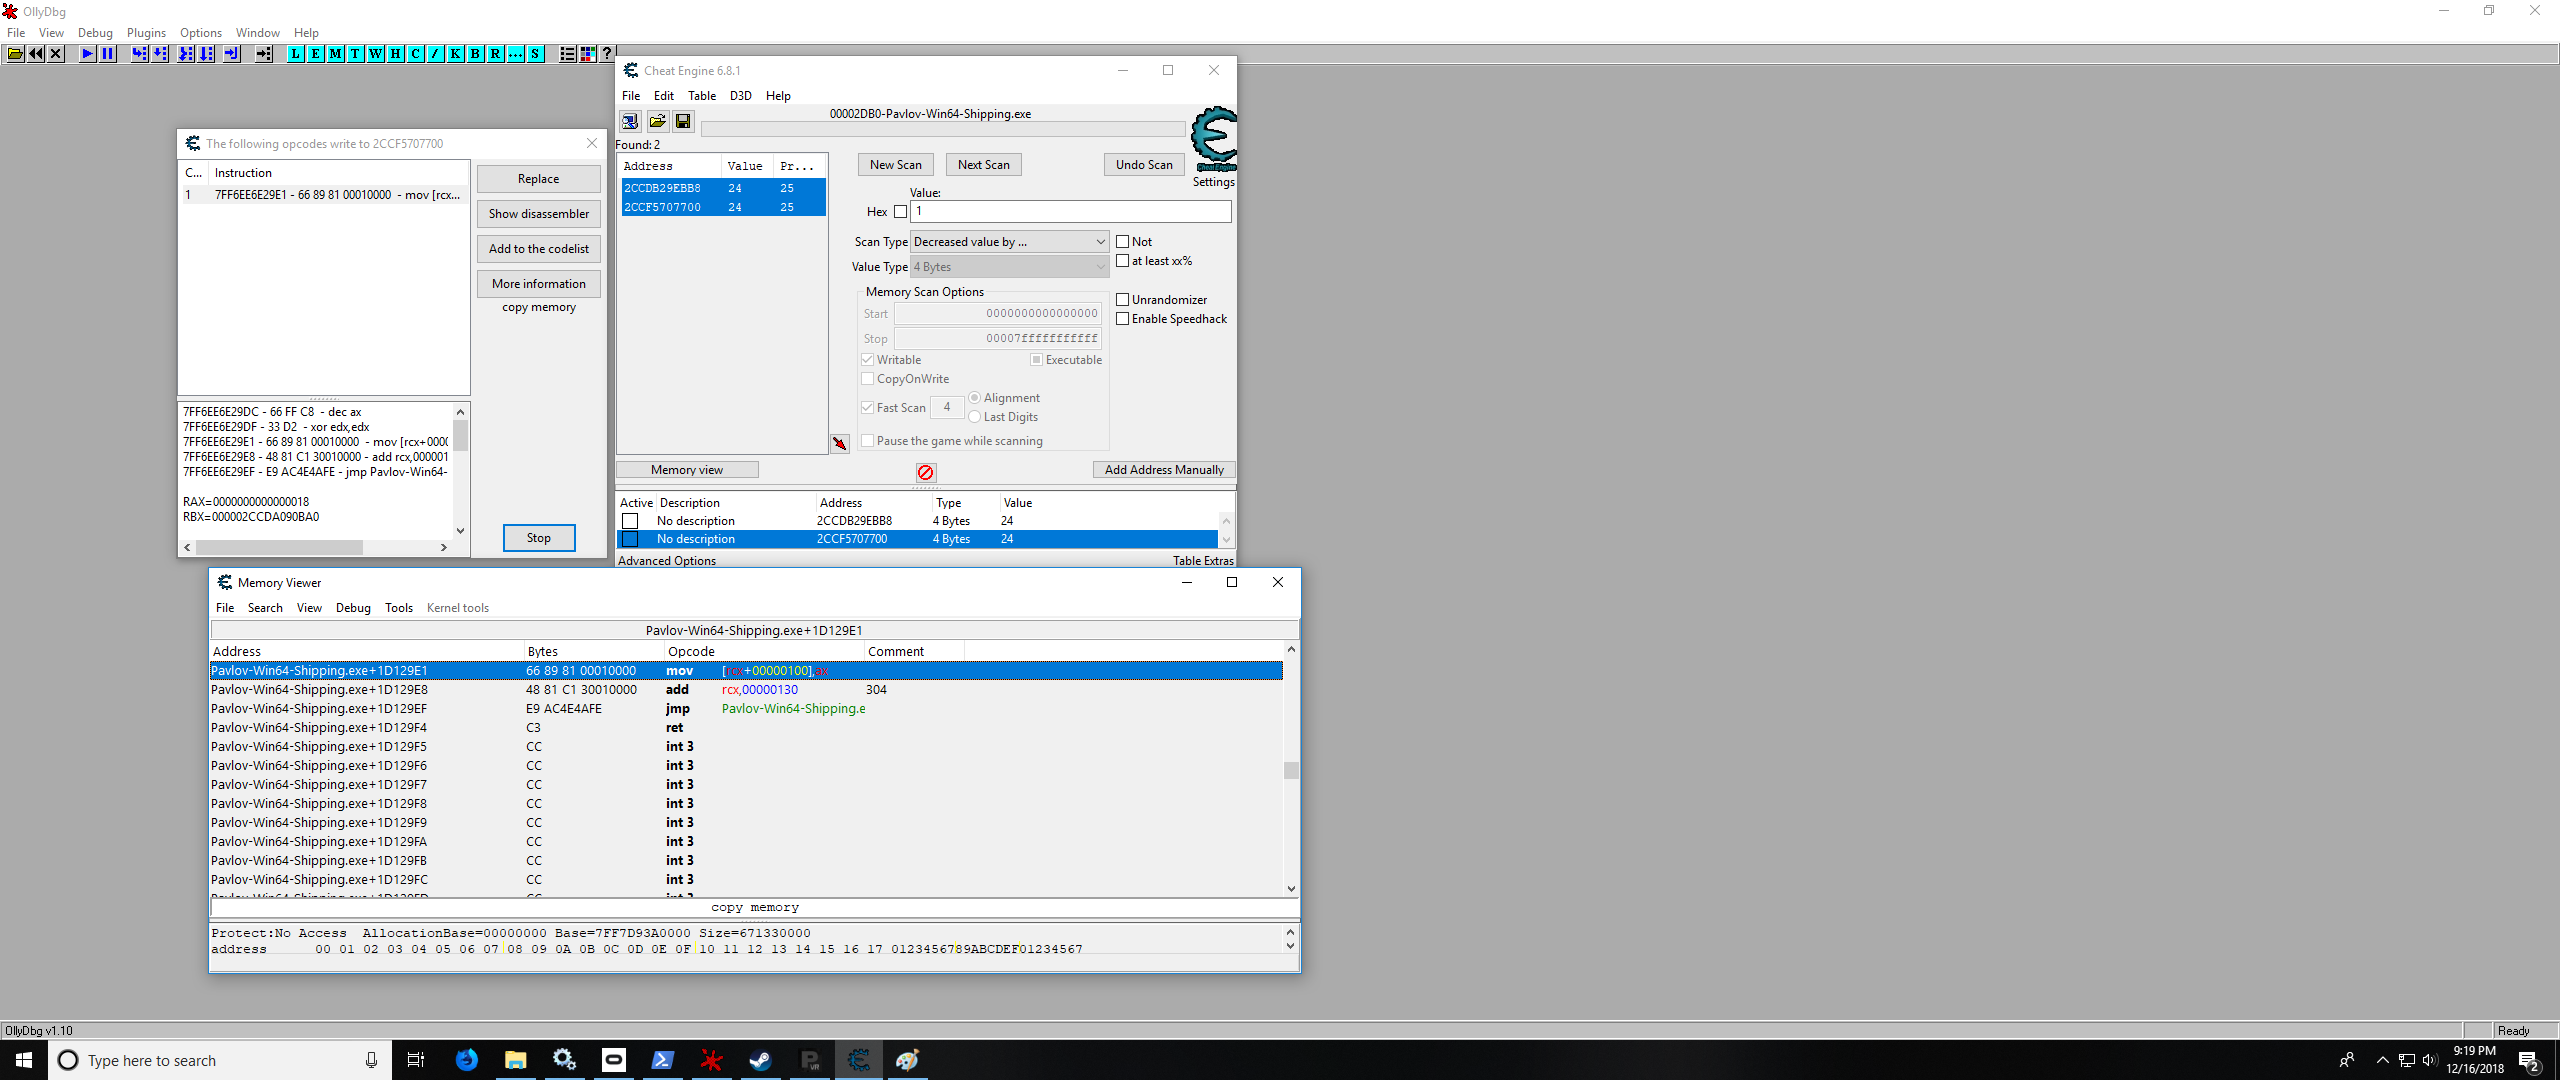Image resolution: width=2560 pixels, height=1080 pixels.
Task: Open Kernel tools in Memory Viewer
Action: click(458, 608)
